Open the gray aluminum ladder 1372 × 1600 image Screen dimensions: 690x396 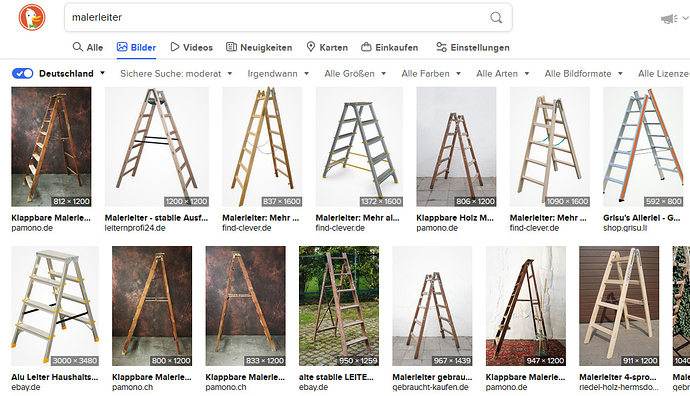[359, 147]
